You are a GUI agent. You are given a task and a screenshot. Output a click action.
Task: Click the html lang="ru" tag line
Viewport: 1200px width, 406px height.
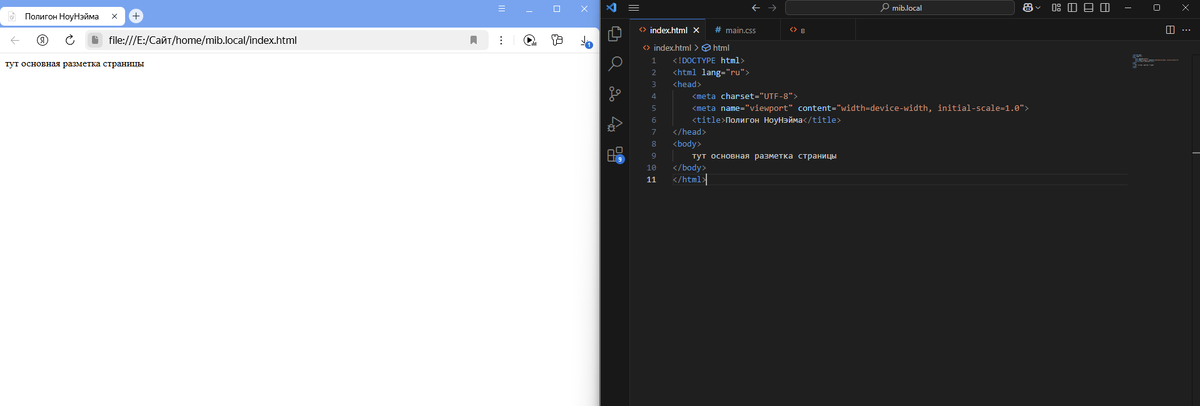711,72
